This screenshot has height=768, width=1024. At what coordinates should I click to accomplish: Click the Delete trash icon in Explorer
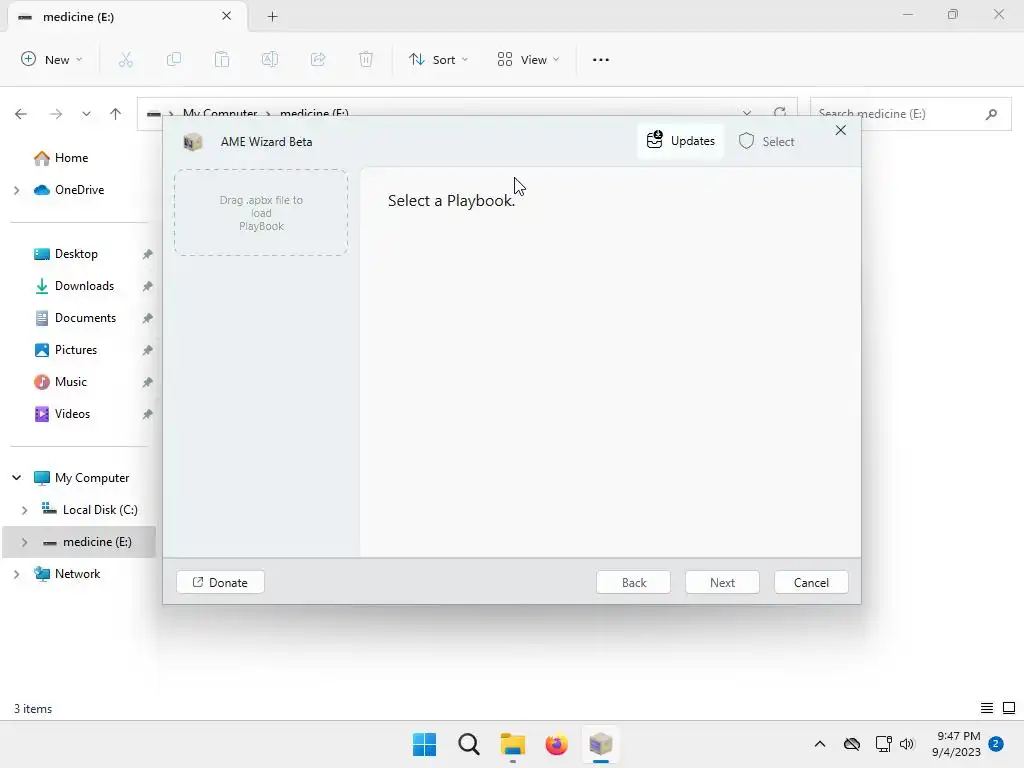click(366, 59)
